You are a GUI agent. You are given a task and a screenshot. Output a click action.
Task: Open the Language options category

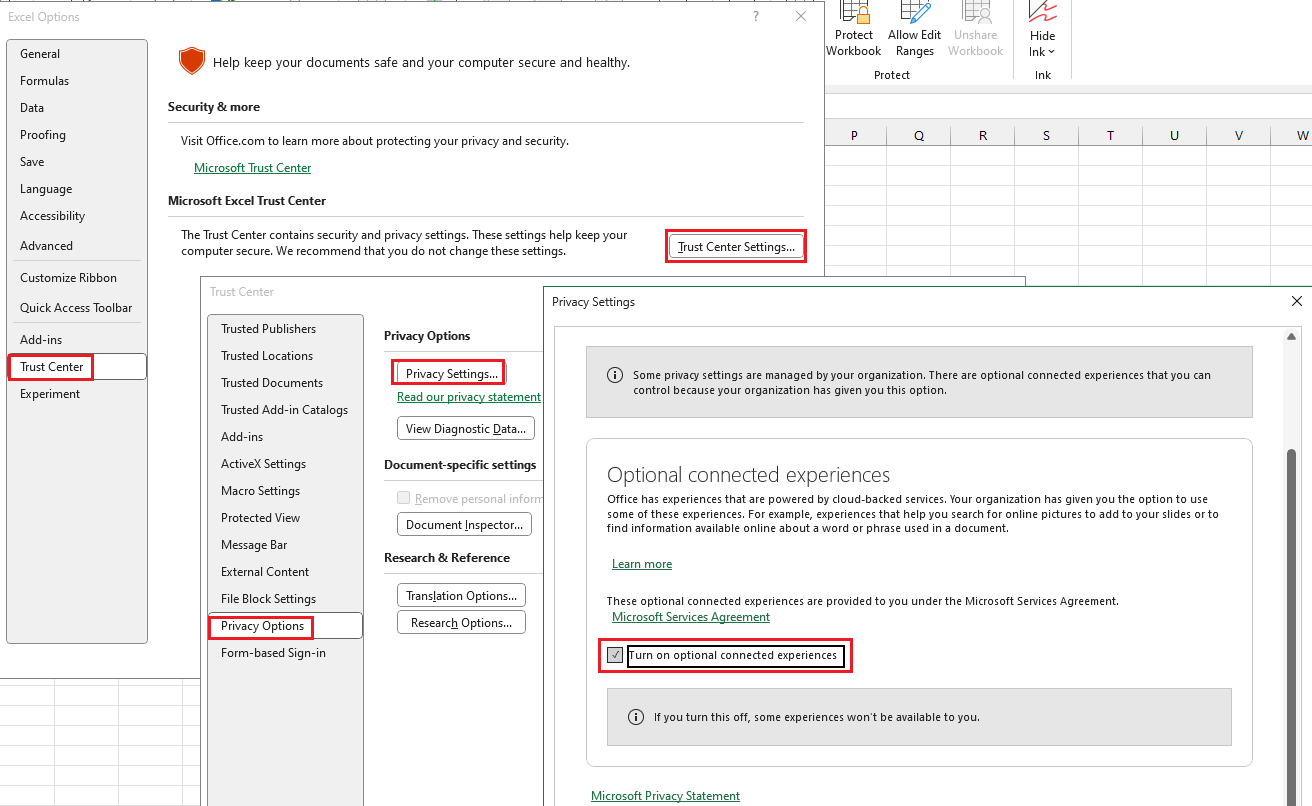(77, 189)
